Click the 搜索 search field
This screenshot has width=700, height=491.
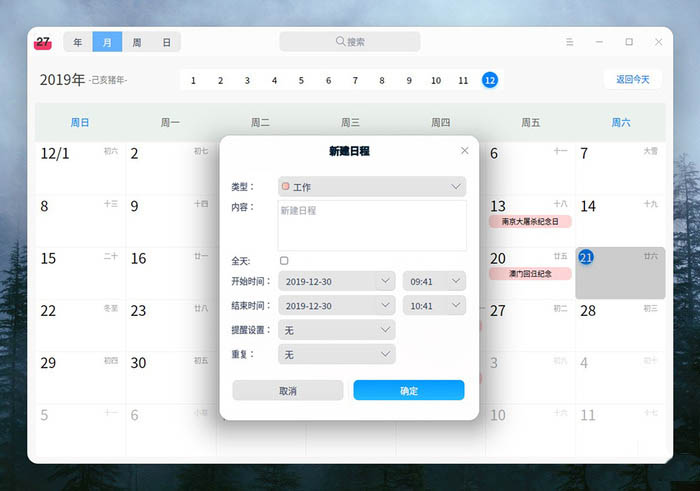point(350,42)
